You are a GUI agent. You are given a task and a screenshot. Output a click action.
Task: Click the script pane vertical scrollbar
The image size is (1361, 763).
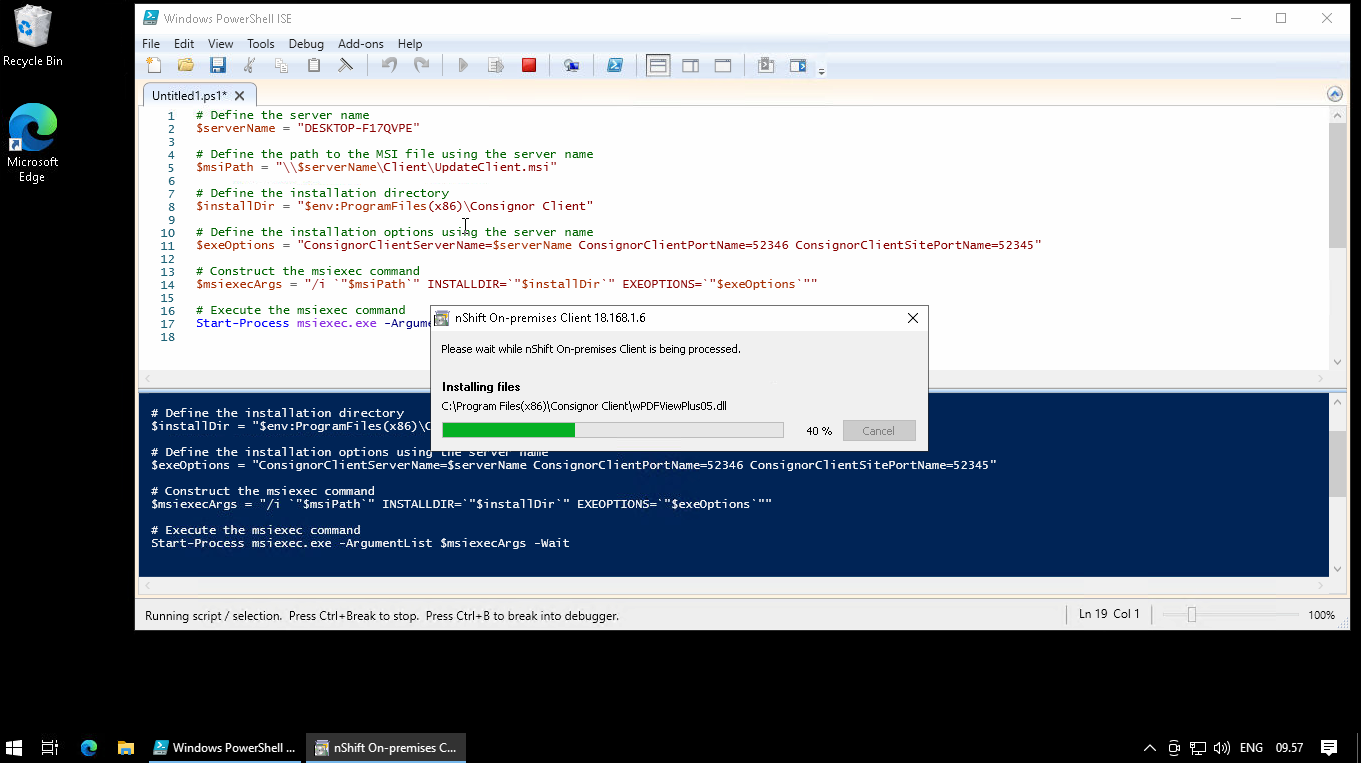1337,185
